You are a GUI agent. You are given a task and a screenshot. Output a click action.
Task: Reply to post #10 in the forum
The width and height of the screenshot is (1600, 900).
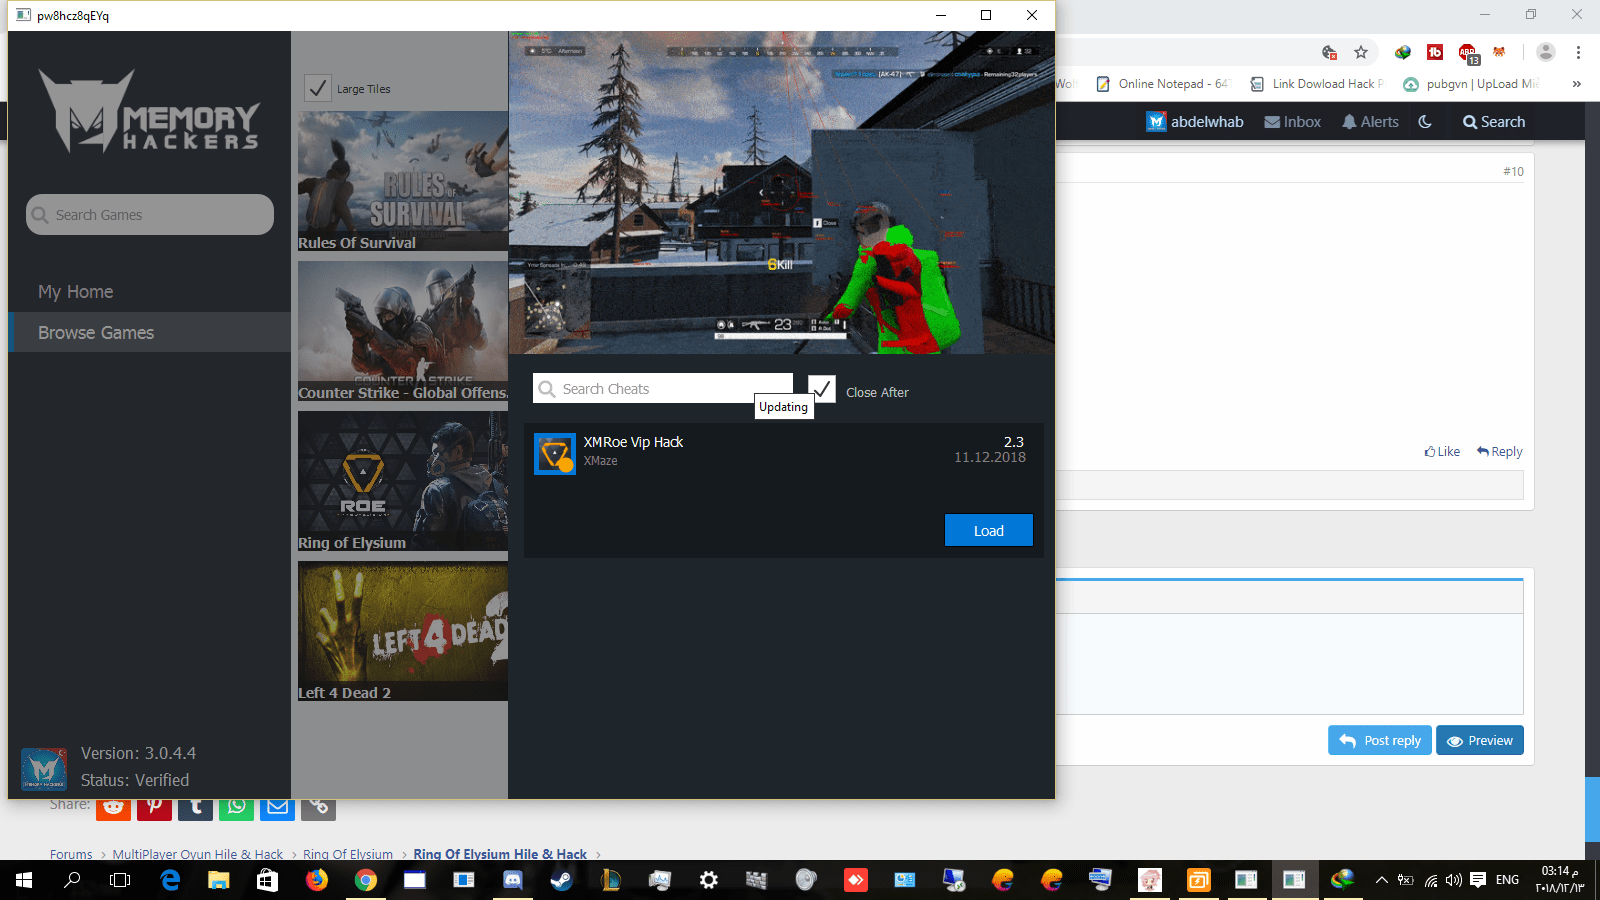tap(1500, 452)
